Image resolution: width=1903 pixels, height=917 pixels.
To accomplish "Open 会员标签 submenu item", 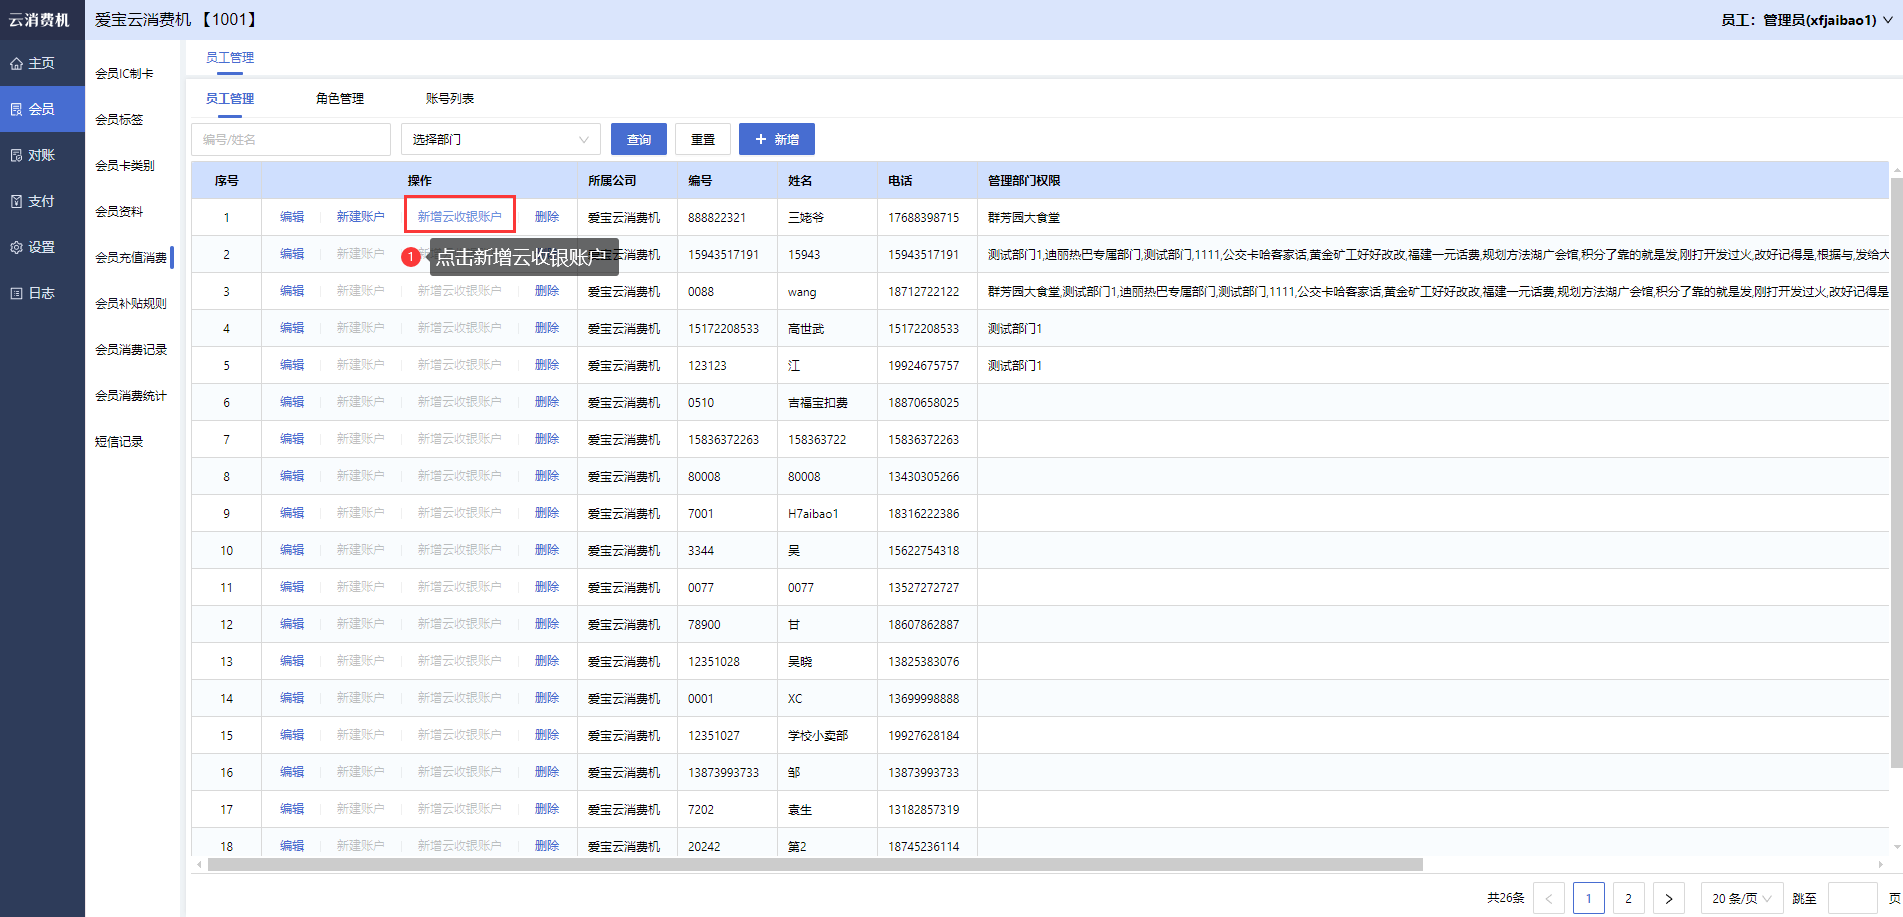I will click(x=120, y=119).
